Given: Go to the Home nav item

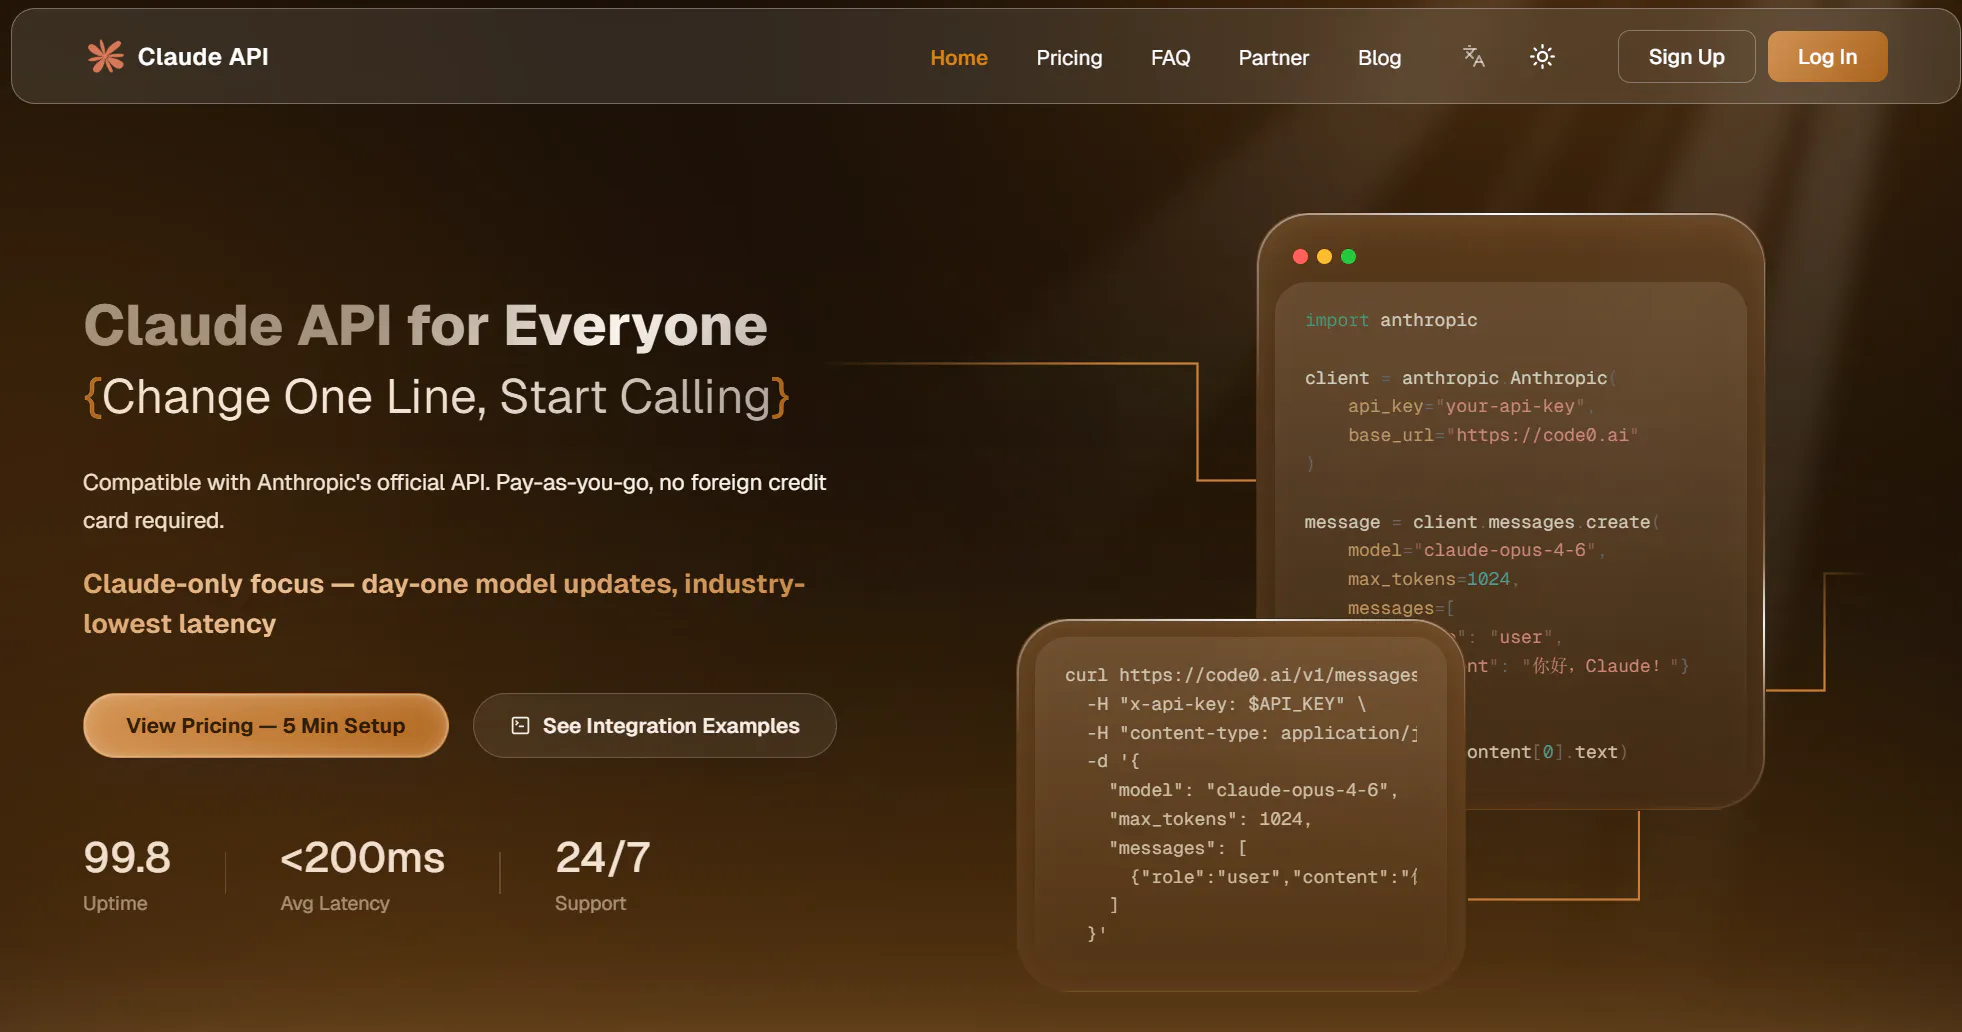Looking at the screenshot, I should (959, 58).
